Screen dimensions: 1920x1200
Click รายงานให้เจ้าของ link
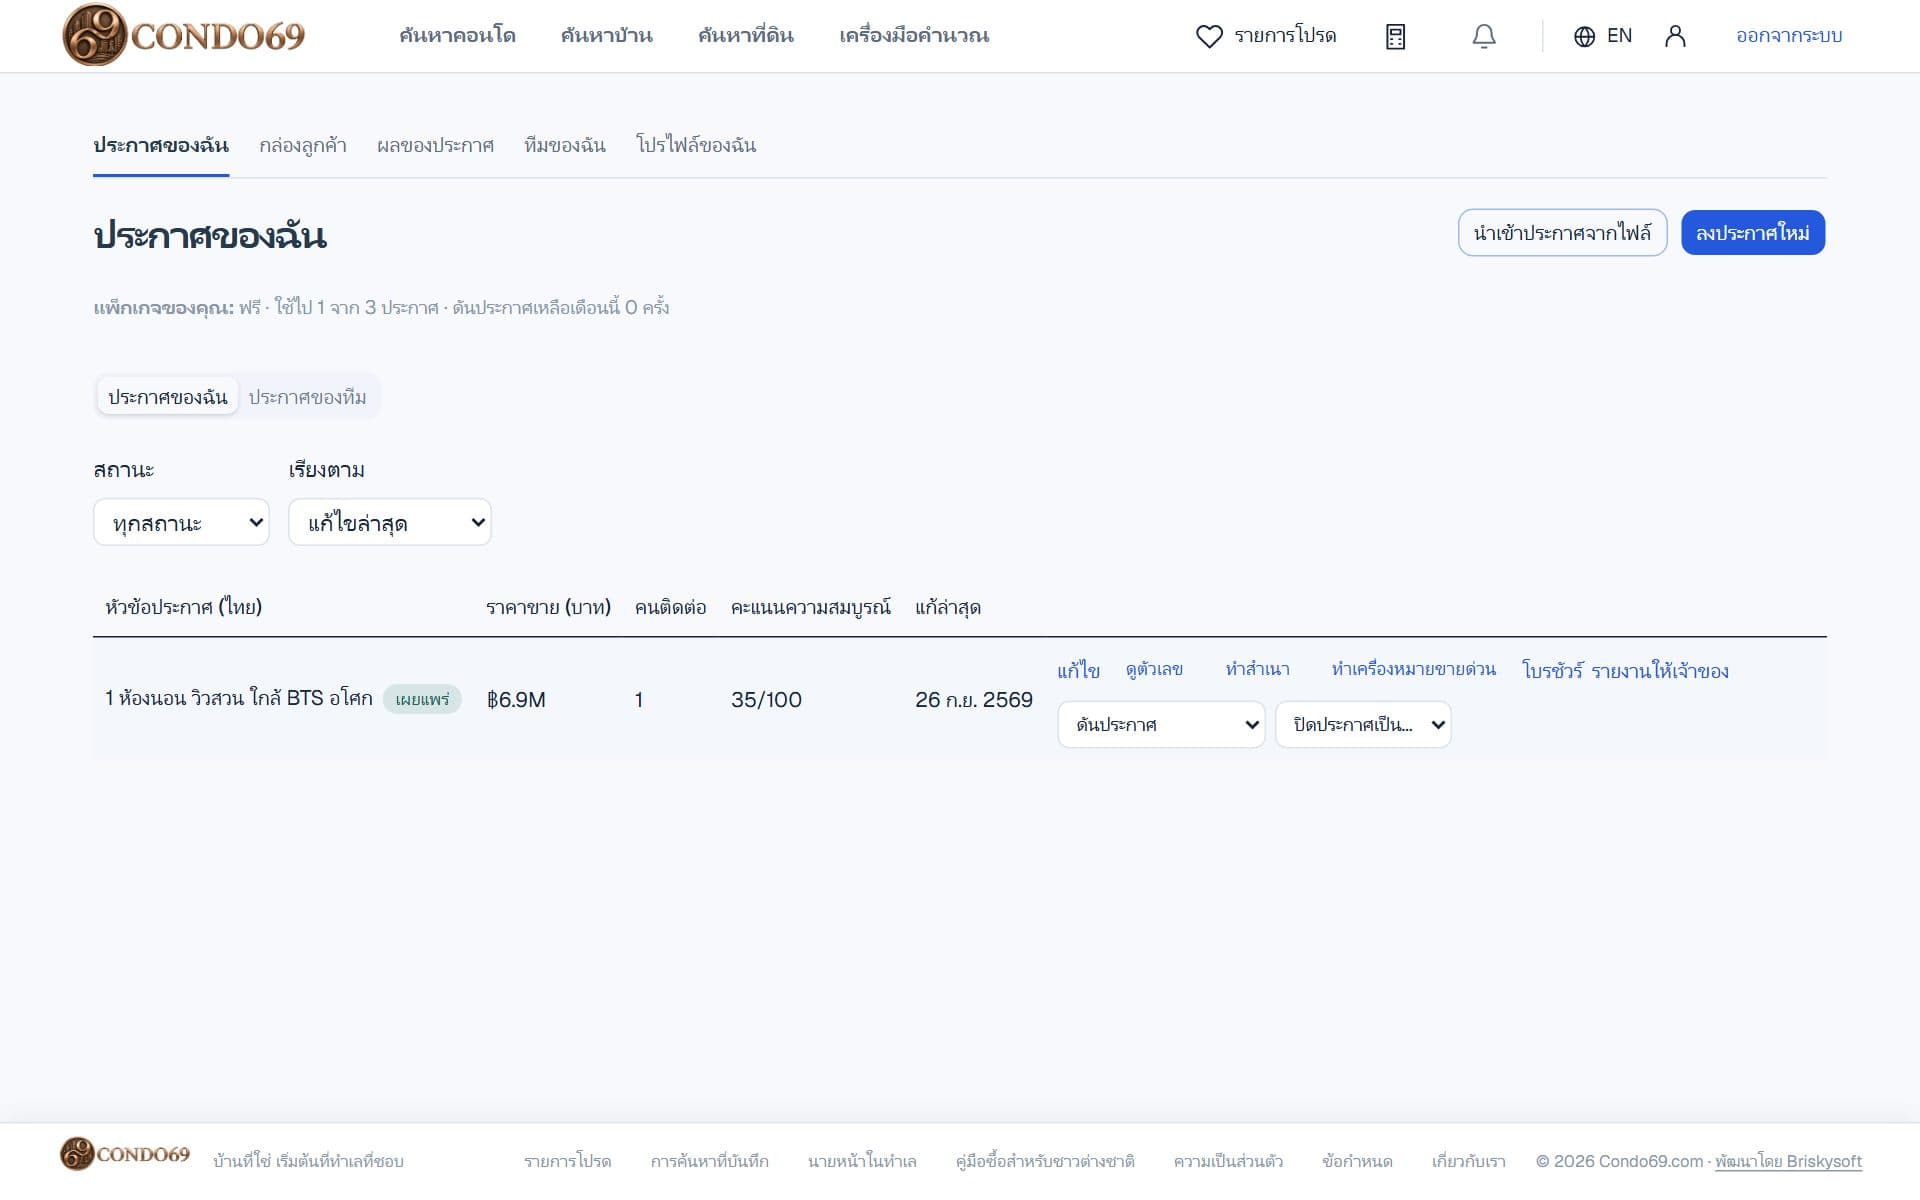(x=1660, y=670)
